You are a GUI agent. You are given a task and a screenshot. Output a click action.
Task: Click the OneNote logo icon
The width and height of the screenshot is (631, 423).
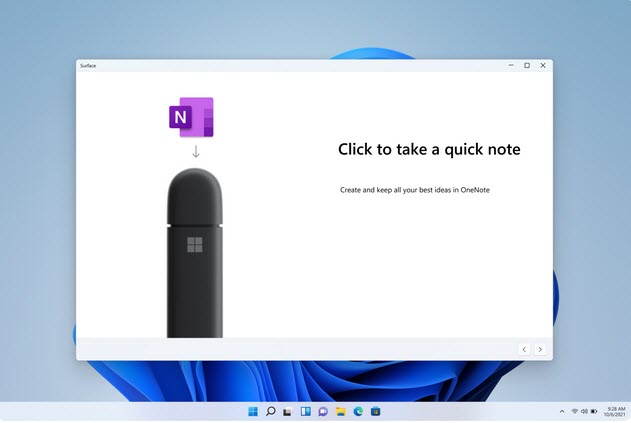tap(192, 117)
